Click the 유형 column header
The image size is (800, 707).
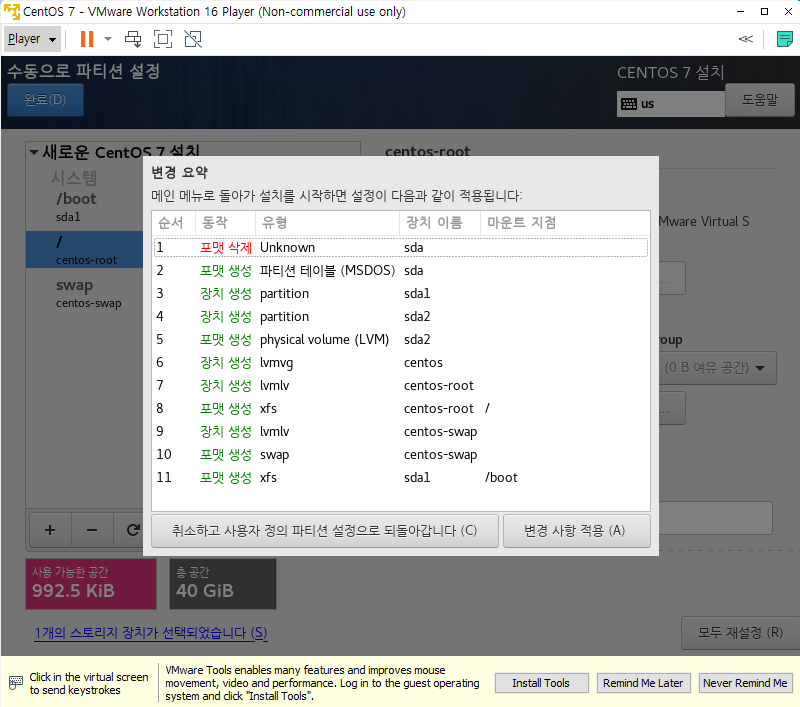(x=328, y=222)
